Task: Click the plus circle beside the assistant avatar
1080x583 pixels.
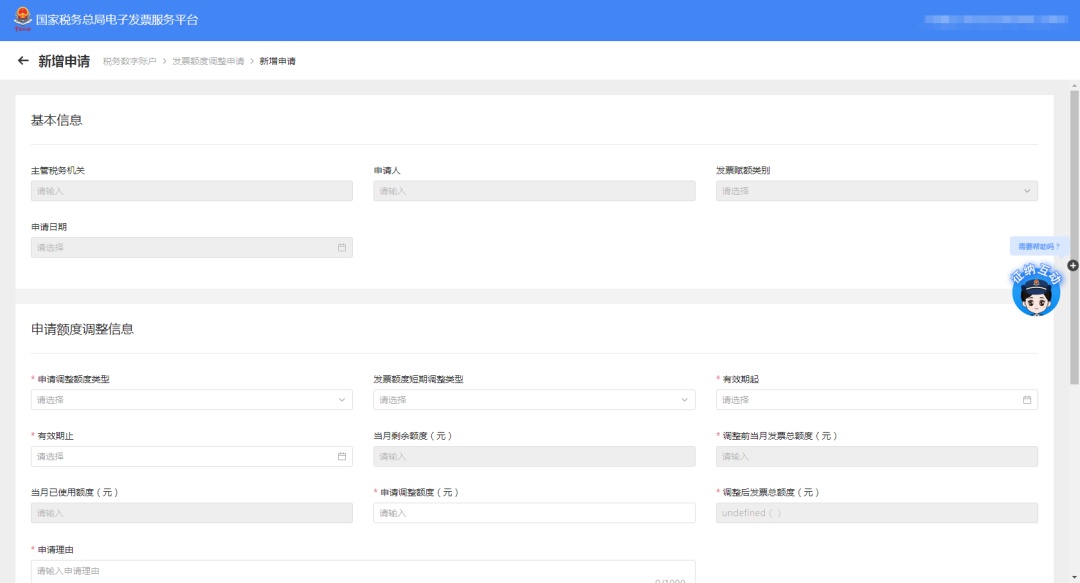Action: click(x=1072, y=265)
